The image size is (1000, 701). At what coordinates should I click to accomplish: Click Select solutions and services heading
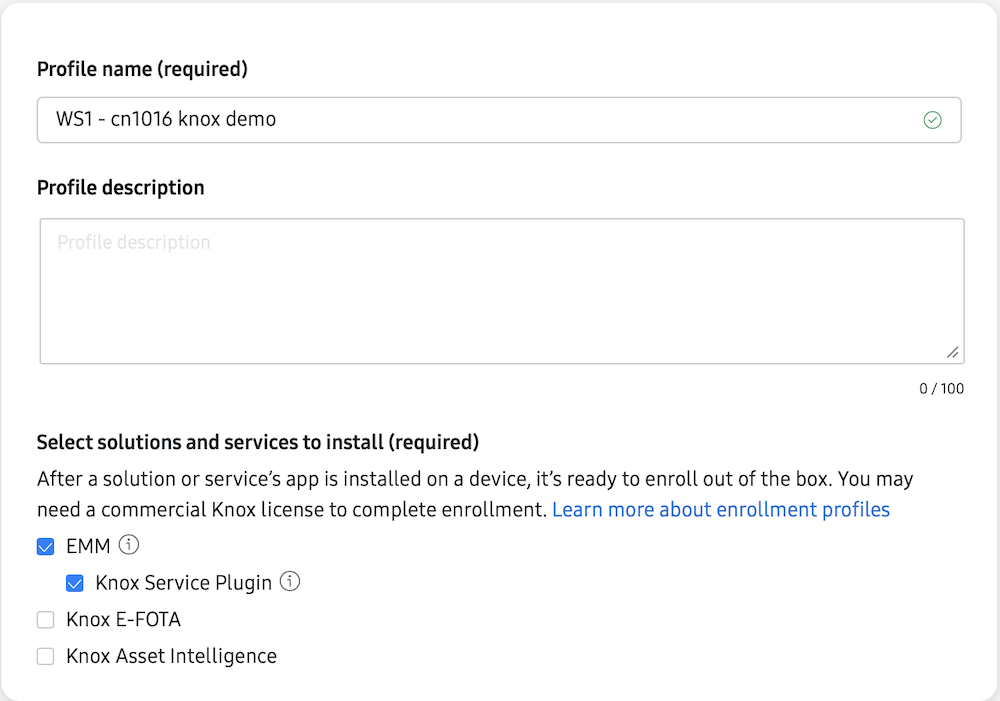[x=258, y=442]
